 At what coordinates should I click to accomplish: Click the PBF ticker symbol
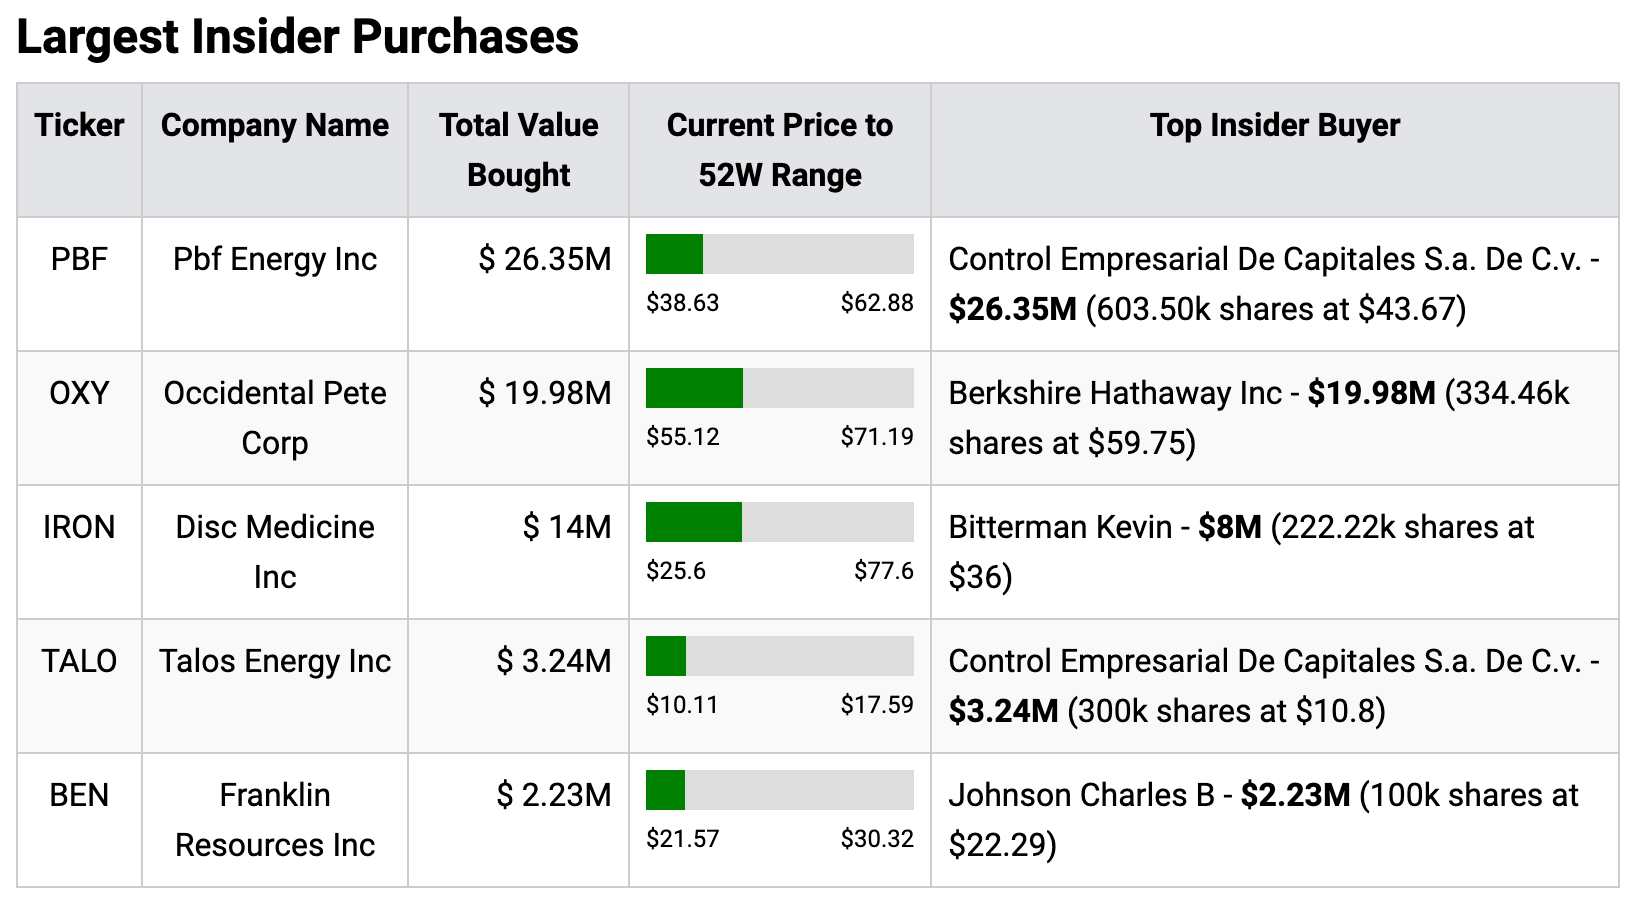[x=79, y=259]
